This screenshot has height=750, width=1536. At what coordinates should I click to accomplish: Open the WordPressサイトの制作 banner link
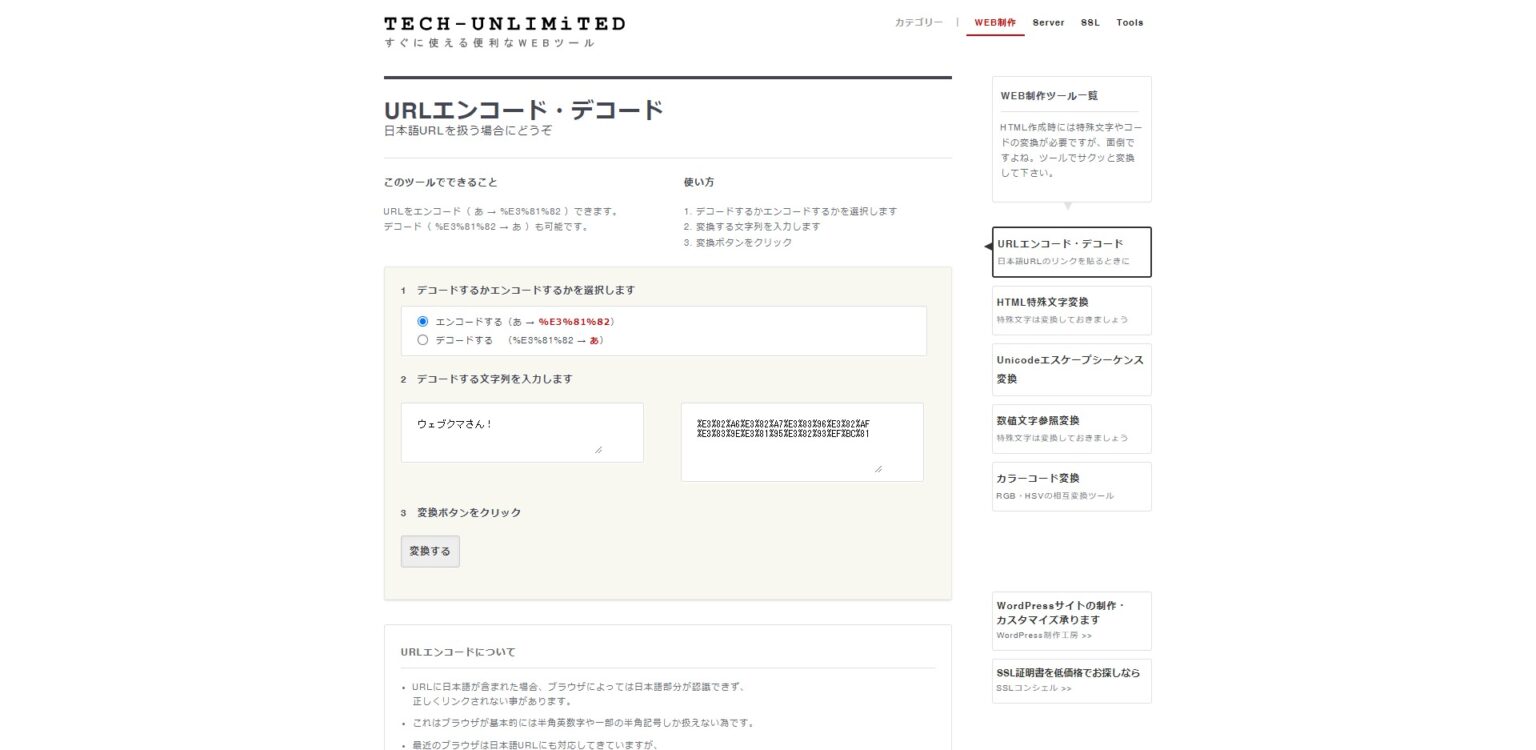[x=1071, y=620]
